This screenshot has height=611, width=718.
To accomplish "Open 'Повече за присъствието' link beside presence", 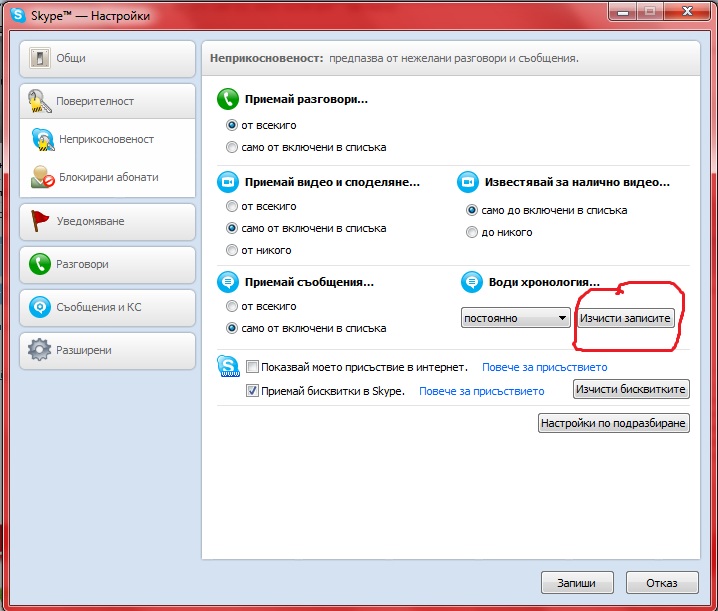I will click(x=544, y=367).
